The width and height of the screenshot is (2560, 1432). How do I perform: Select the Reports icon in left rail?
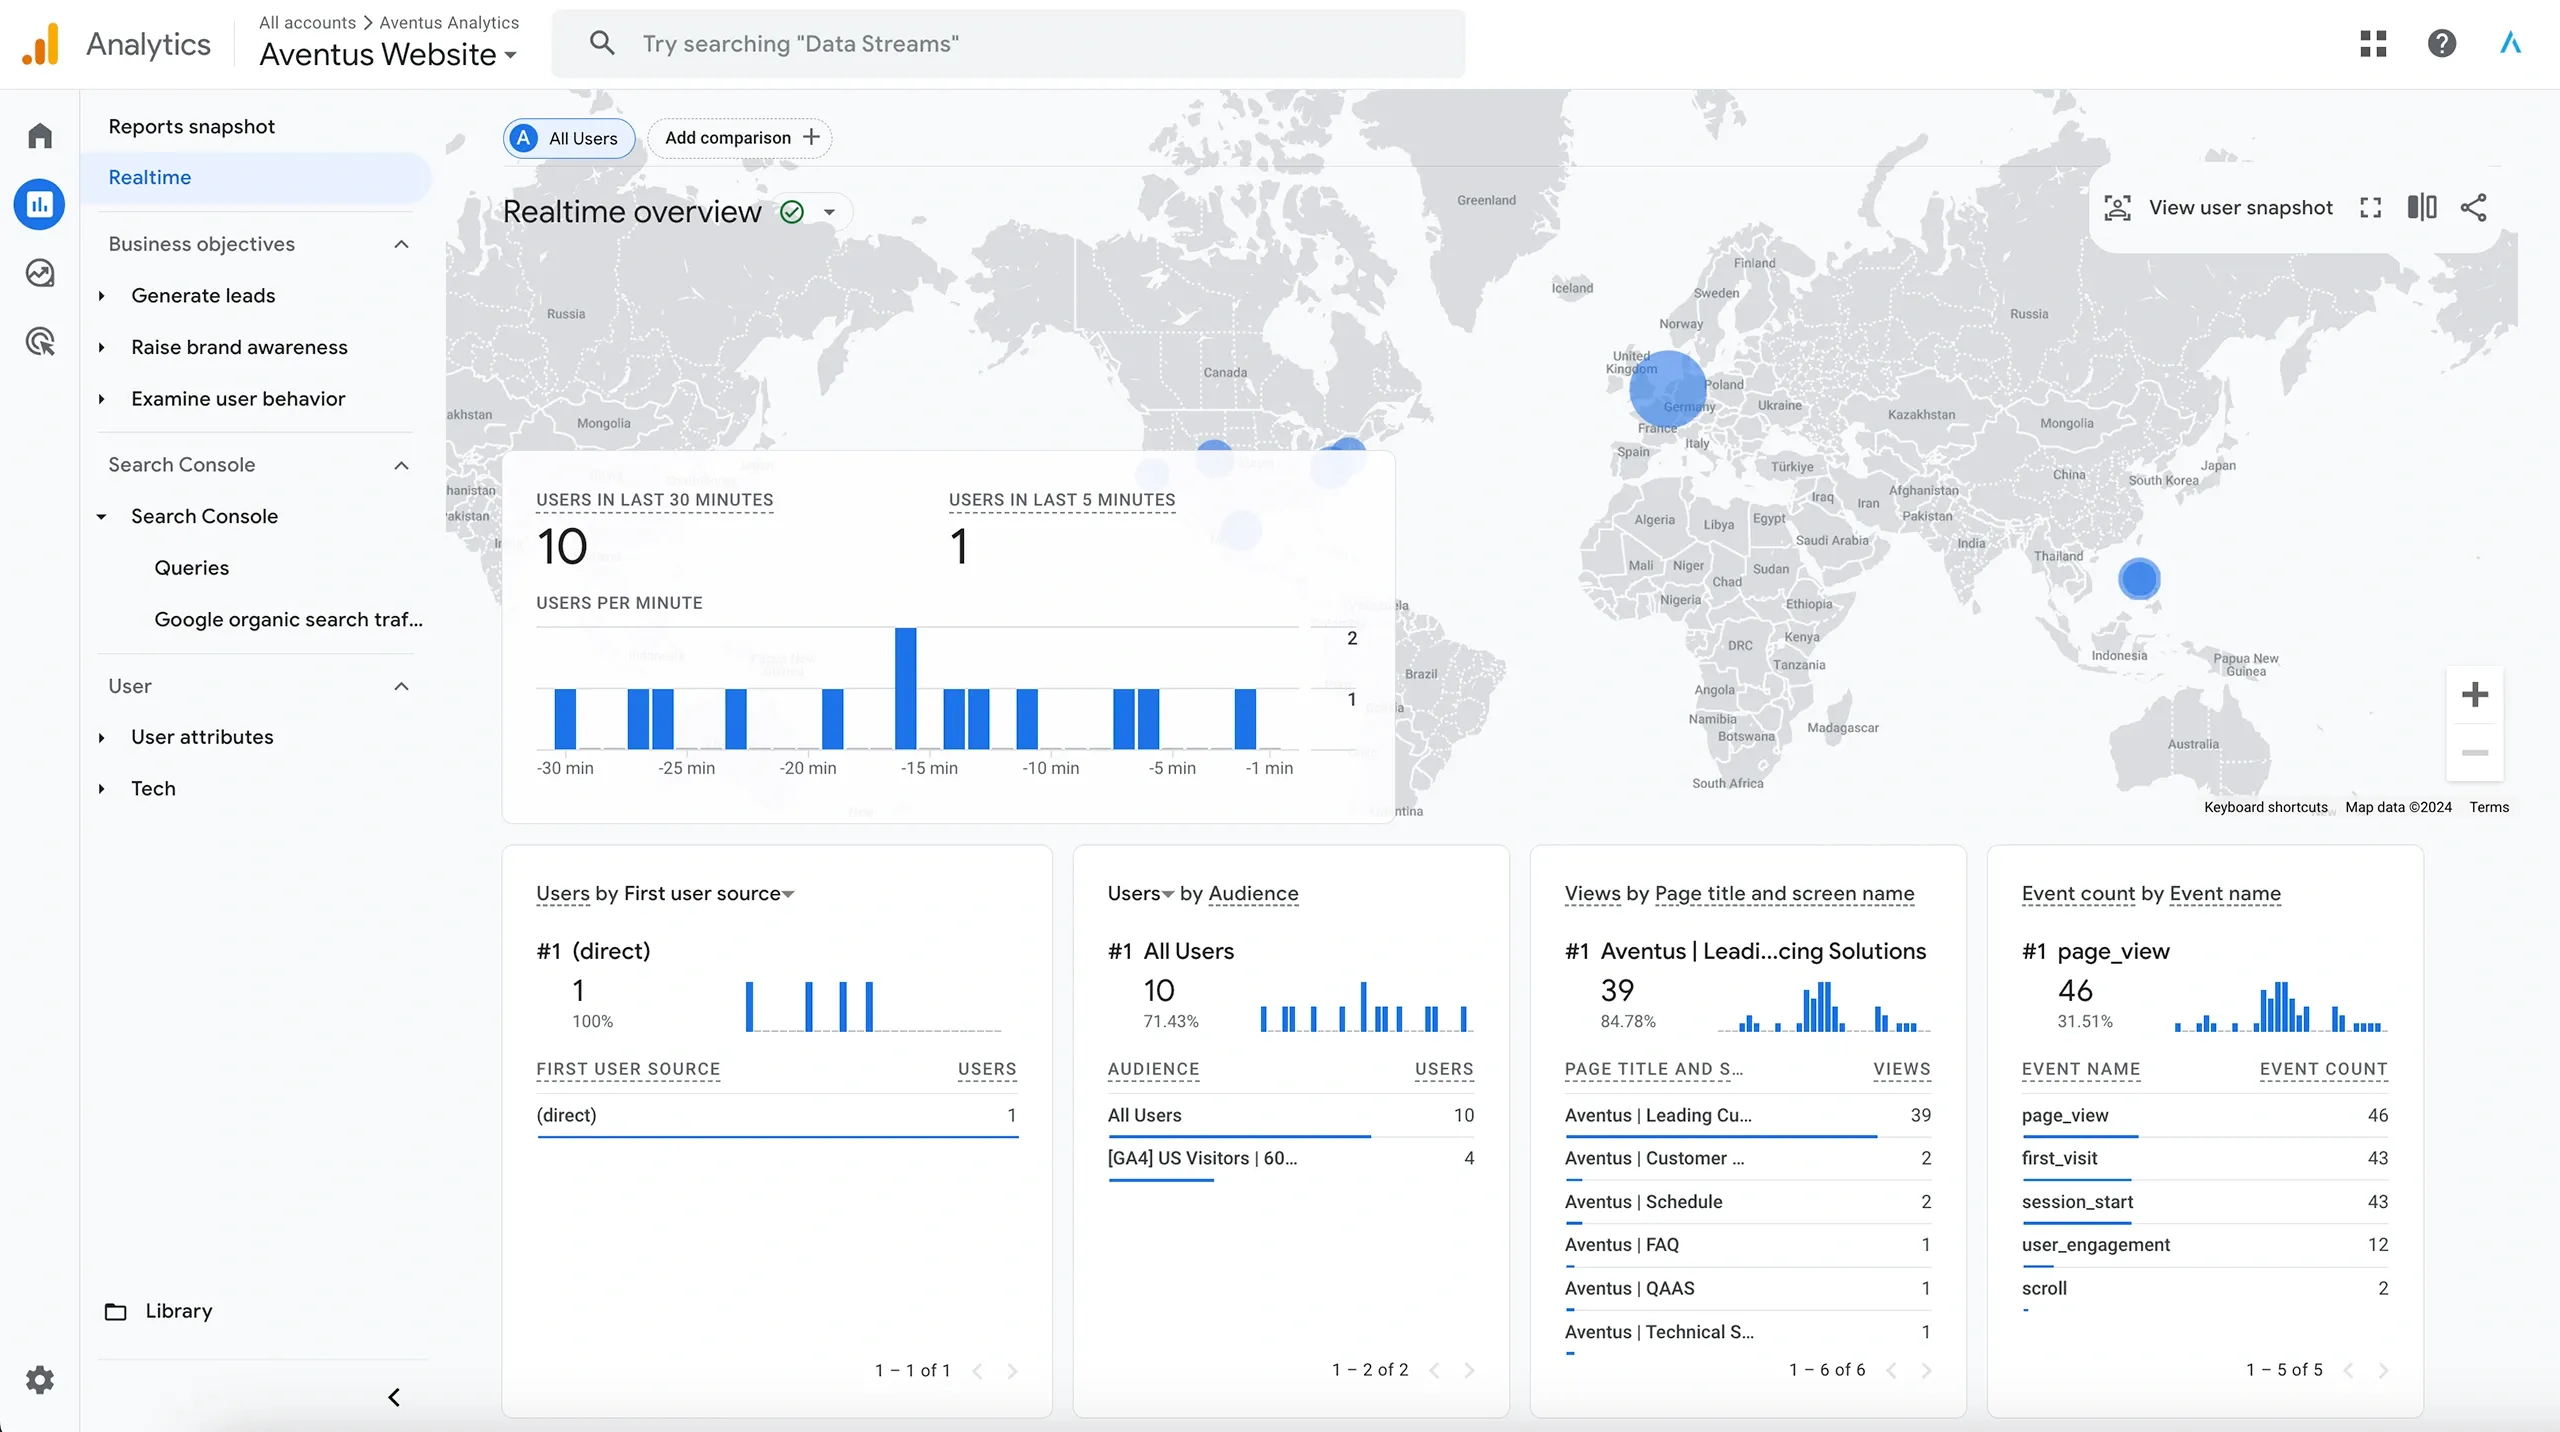(40, 205)
